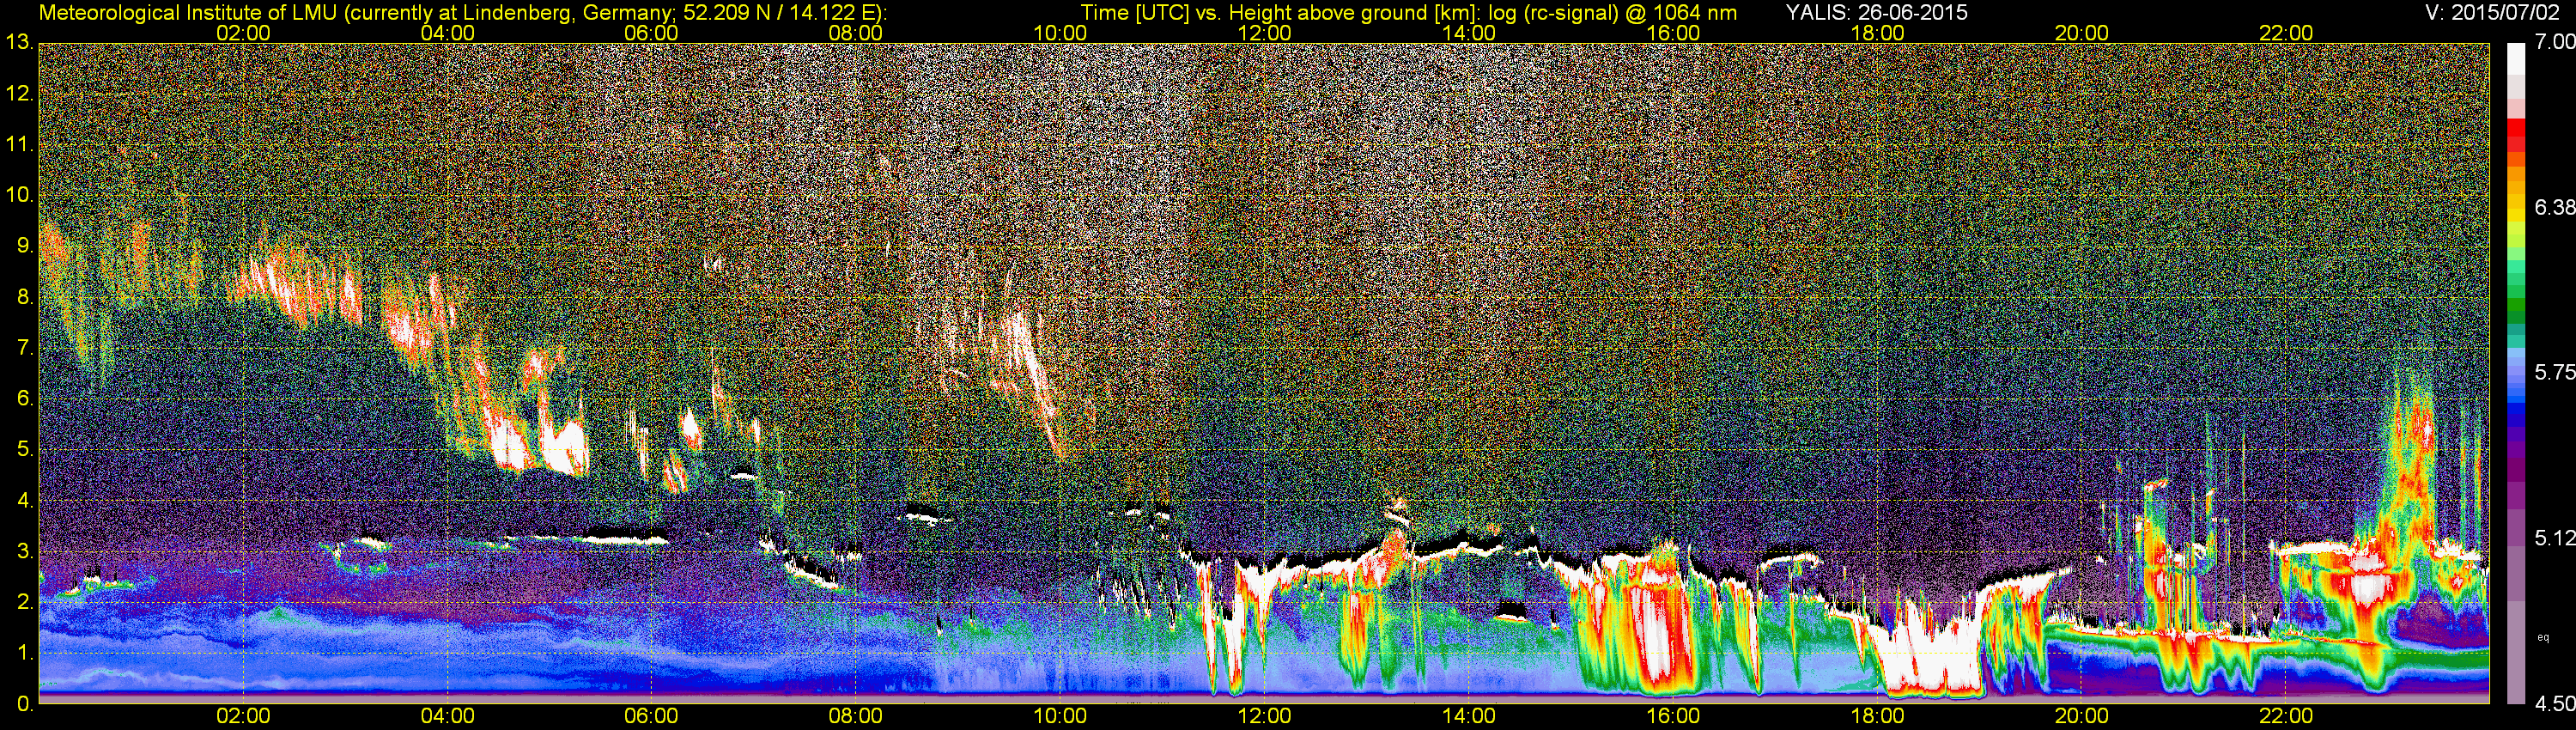Image resolution: width=2576 pixels, height=730 pixels.
Task: Select the 18:00 label on the bottom time axis
Action: pos(1877,716)
